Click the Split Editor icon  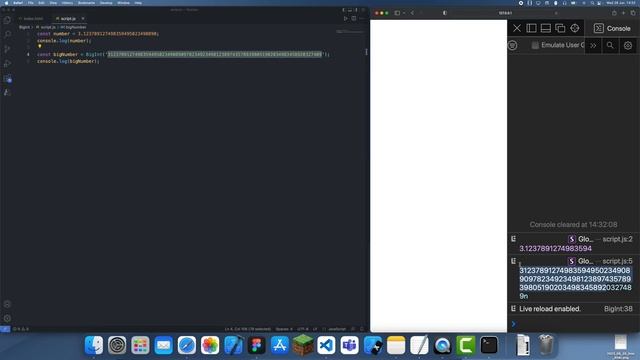pos(353,18)
